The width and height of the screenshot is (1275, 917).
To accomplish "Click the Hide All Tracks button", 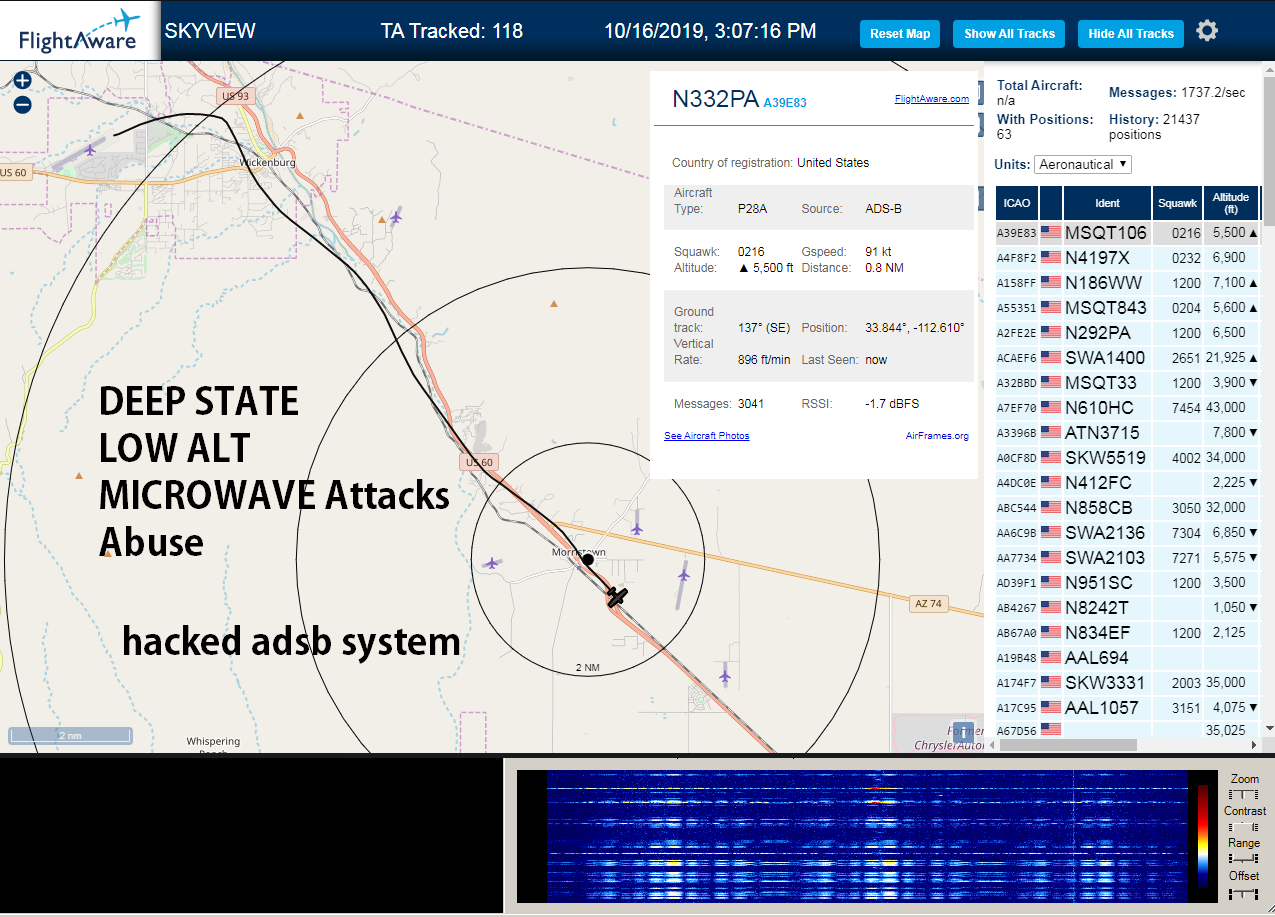I will coord(1131,33).
